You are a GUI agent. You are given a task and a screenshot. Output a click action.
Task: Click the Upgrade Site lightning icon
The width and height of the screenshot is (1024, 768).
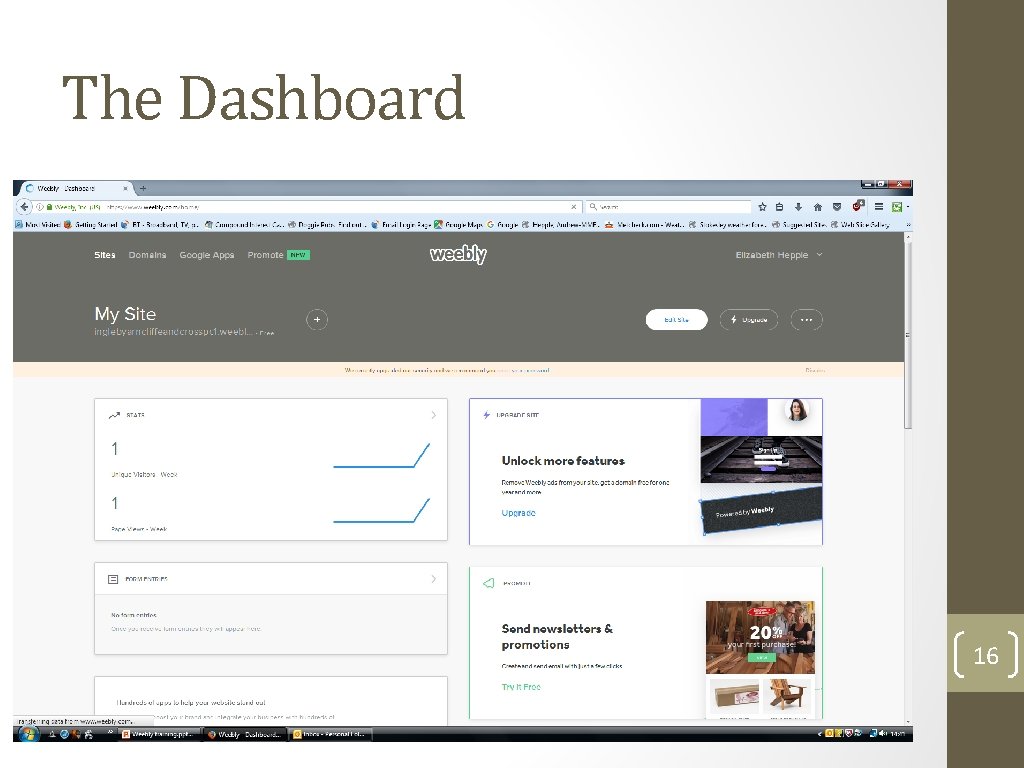coord(487,415)
